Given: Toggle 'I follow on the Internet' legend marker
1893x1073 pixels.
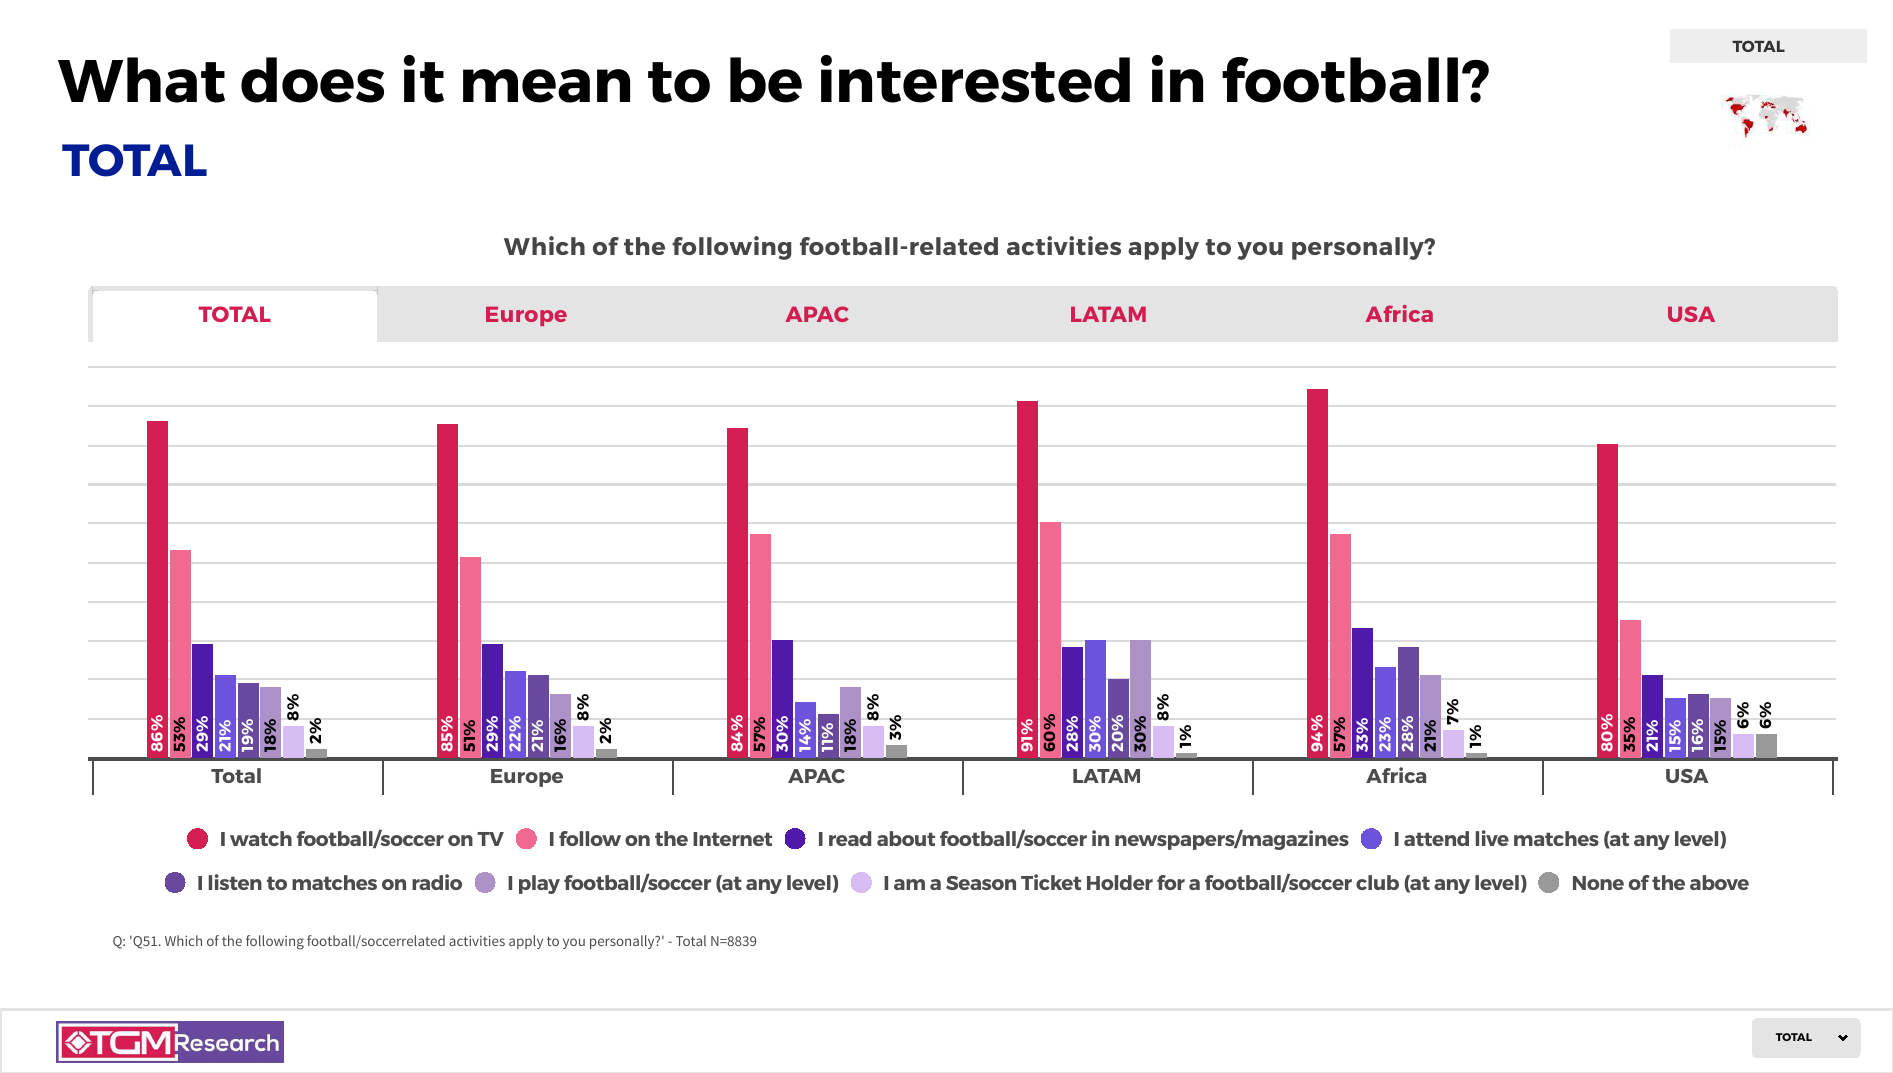Looking at the screenshot, I should click(527, 839).
